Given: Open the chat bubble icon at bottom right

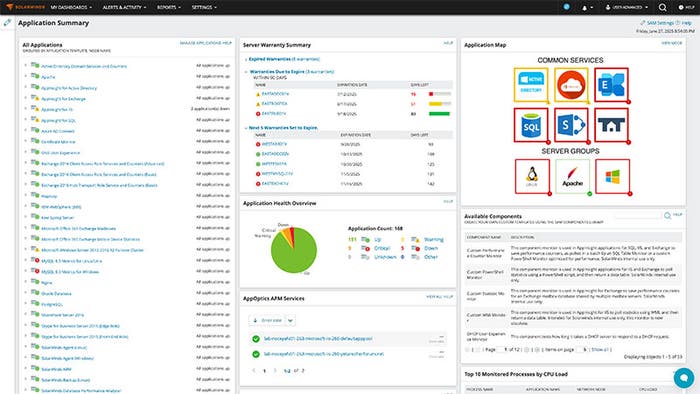Looking at the screenshot, I should click(683, 377).
